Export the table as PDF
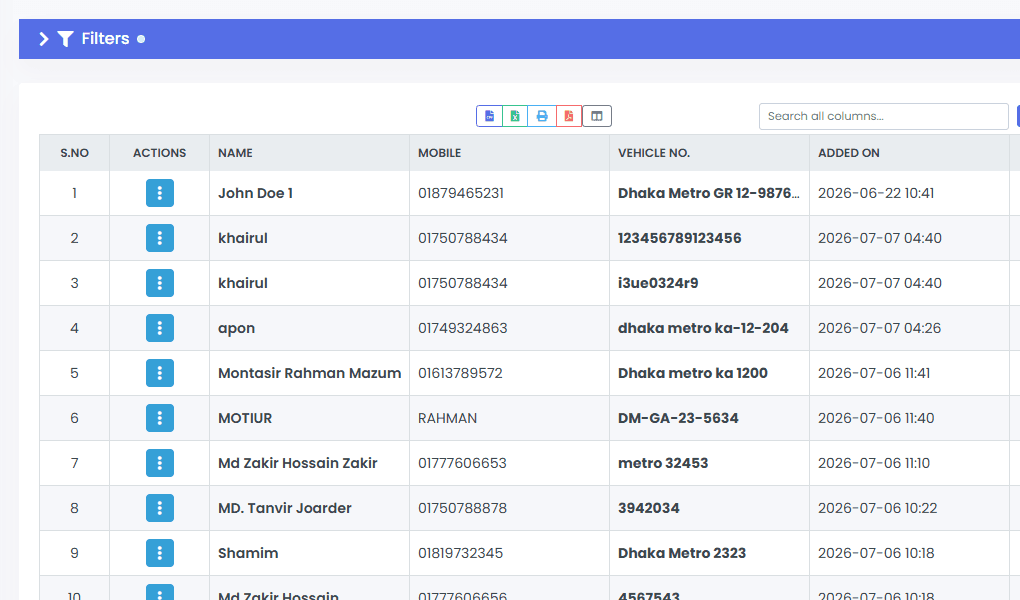 click(569, 116)
